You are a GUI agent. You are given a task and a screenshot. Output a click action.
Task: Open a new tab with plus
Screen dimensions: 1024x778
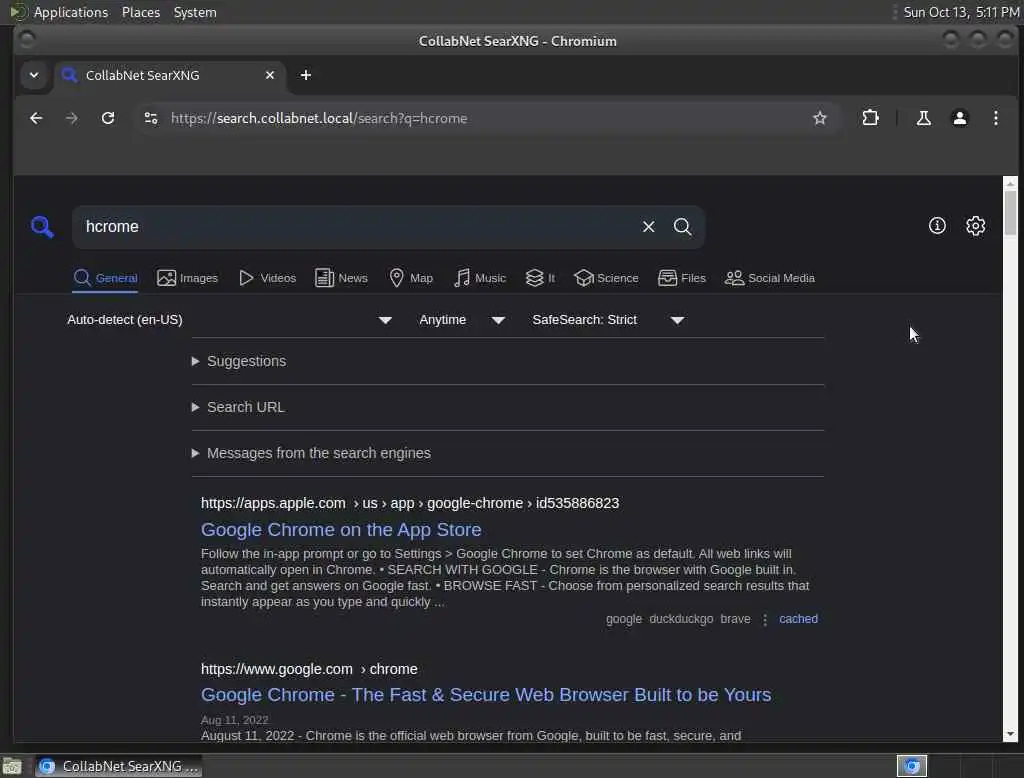(306, 75)
